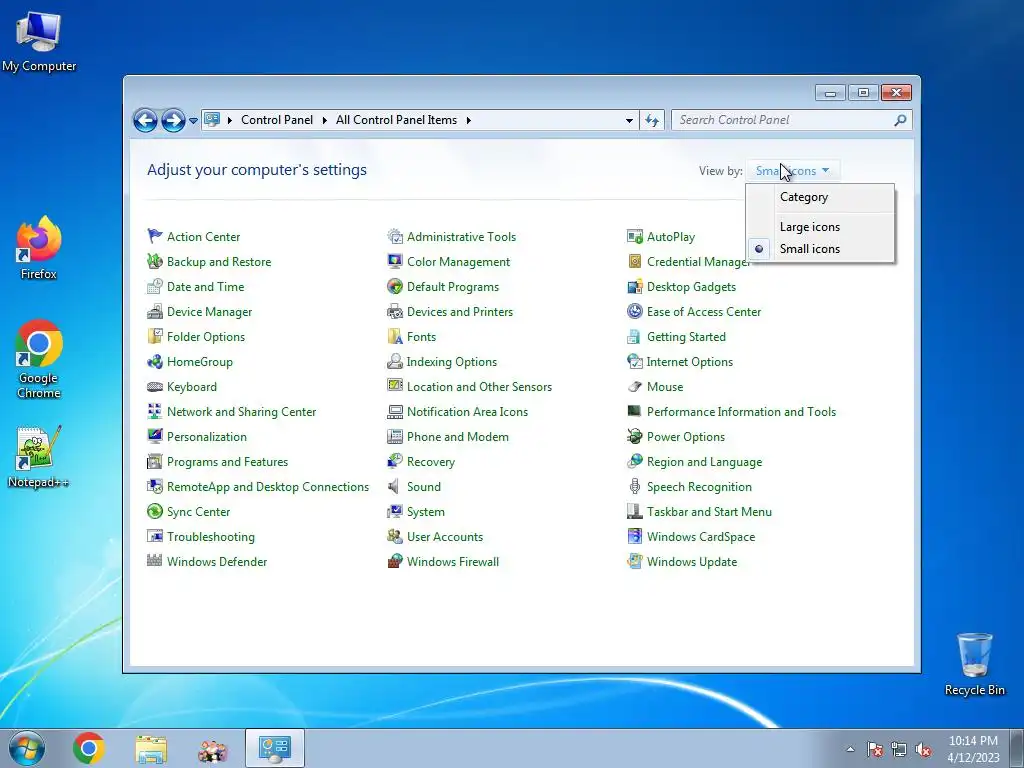Open the User Accounts link
Screen dimensions: 1024x768
point(445,537)
